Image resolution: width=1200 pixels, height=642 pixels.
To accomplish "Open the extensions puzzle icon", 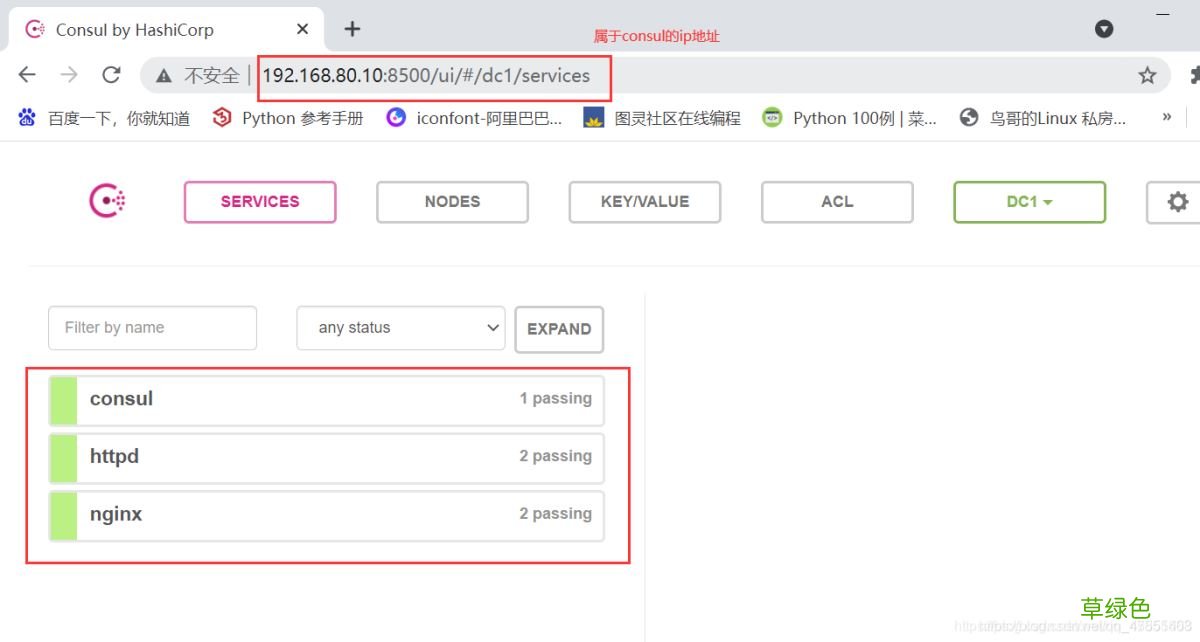I will click(1194, 75).
